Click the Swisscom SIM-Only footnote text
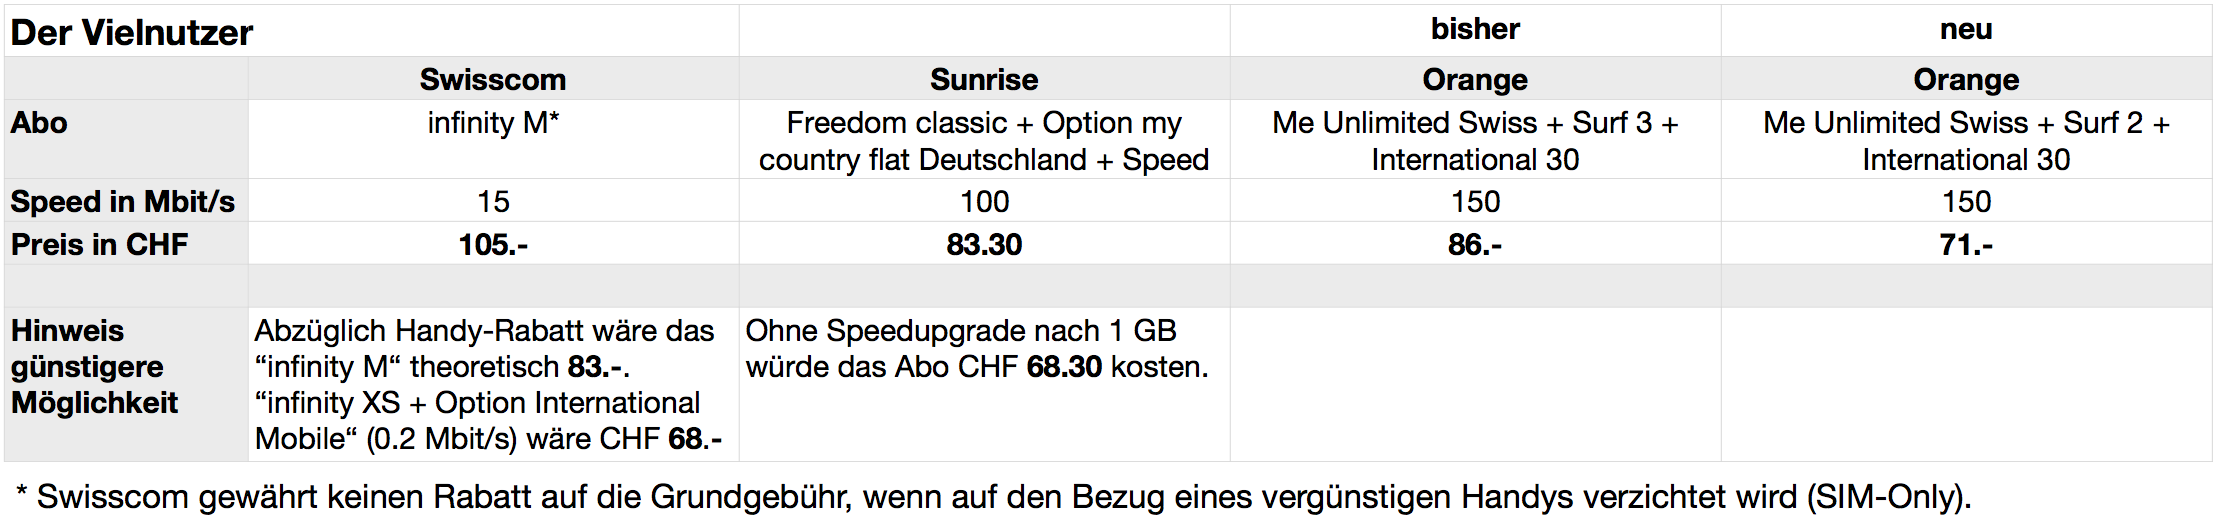 994,496
